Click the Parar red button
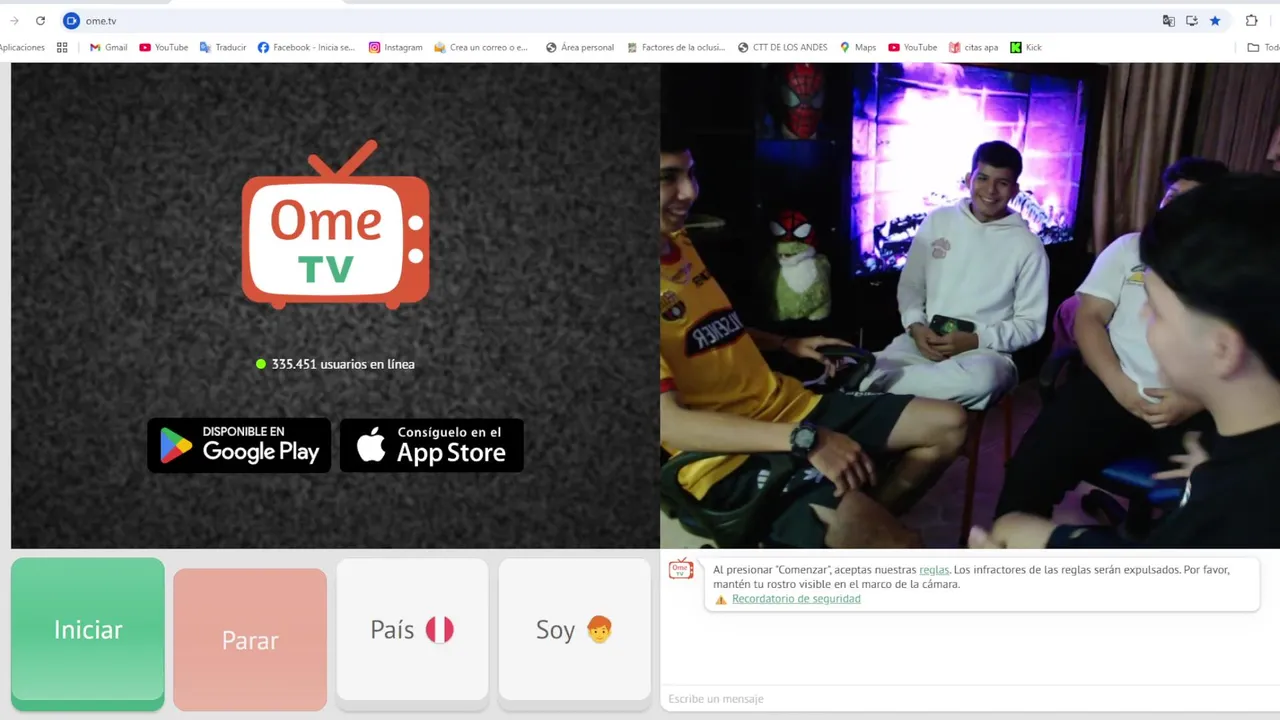The height and width of the screenshot is (720, 1280). tap(250, 640)
